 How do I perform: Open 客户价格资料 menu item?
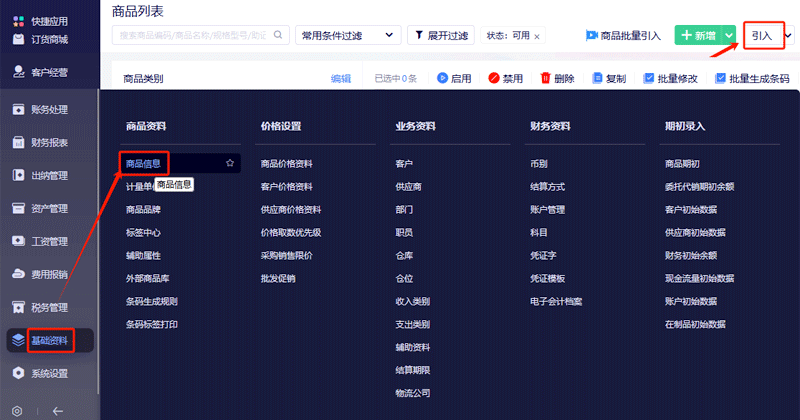coord(287,186)
